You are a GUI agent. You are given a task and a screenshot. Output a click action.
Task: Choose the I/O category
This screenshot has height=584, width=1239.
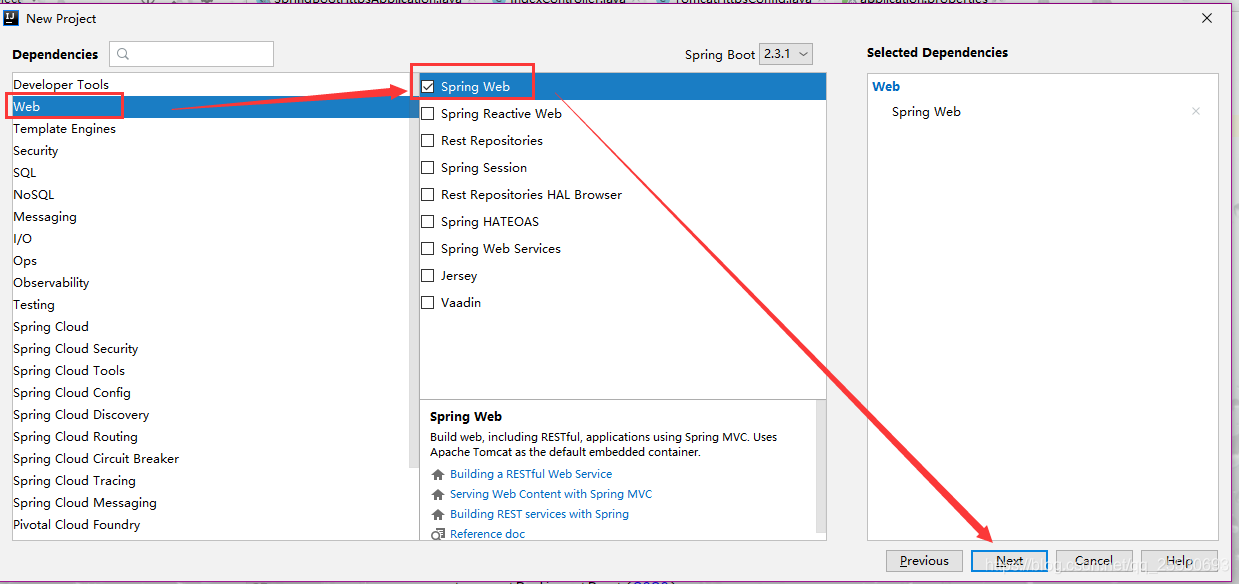[210, 239]
